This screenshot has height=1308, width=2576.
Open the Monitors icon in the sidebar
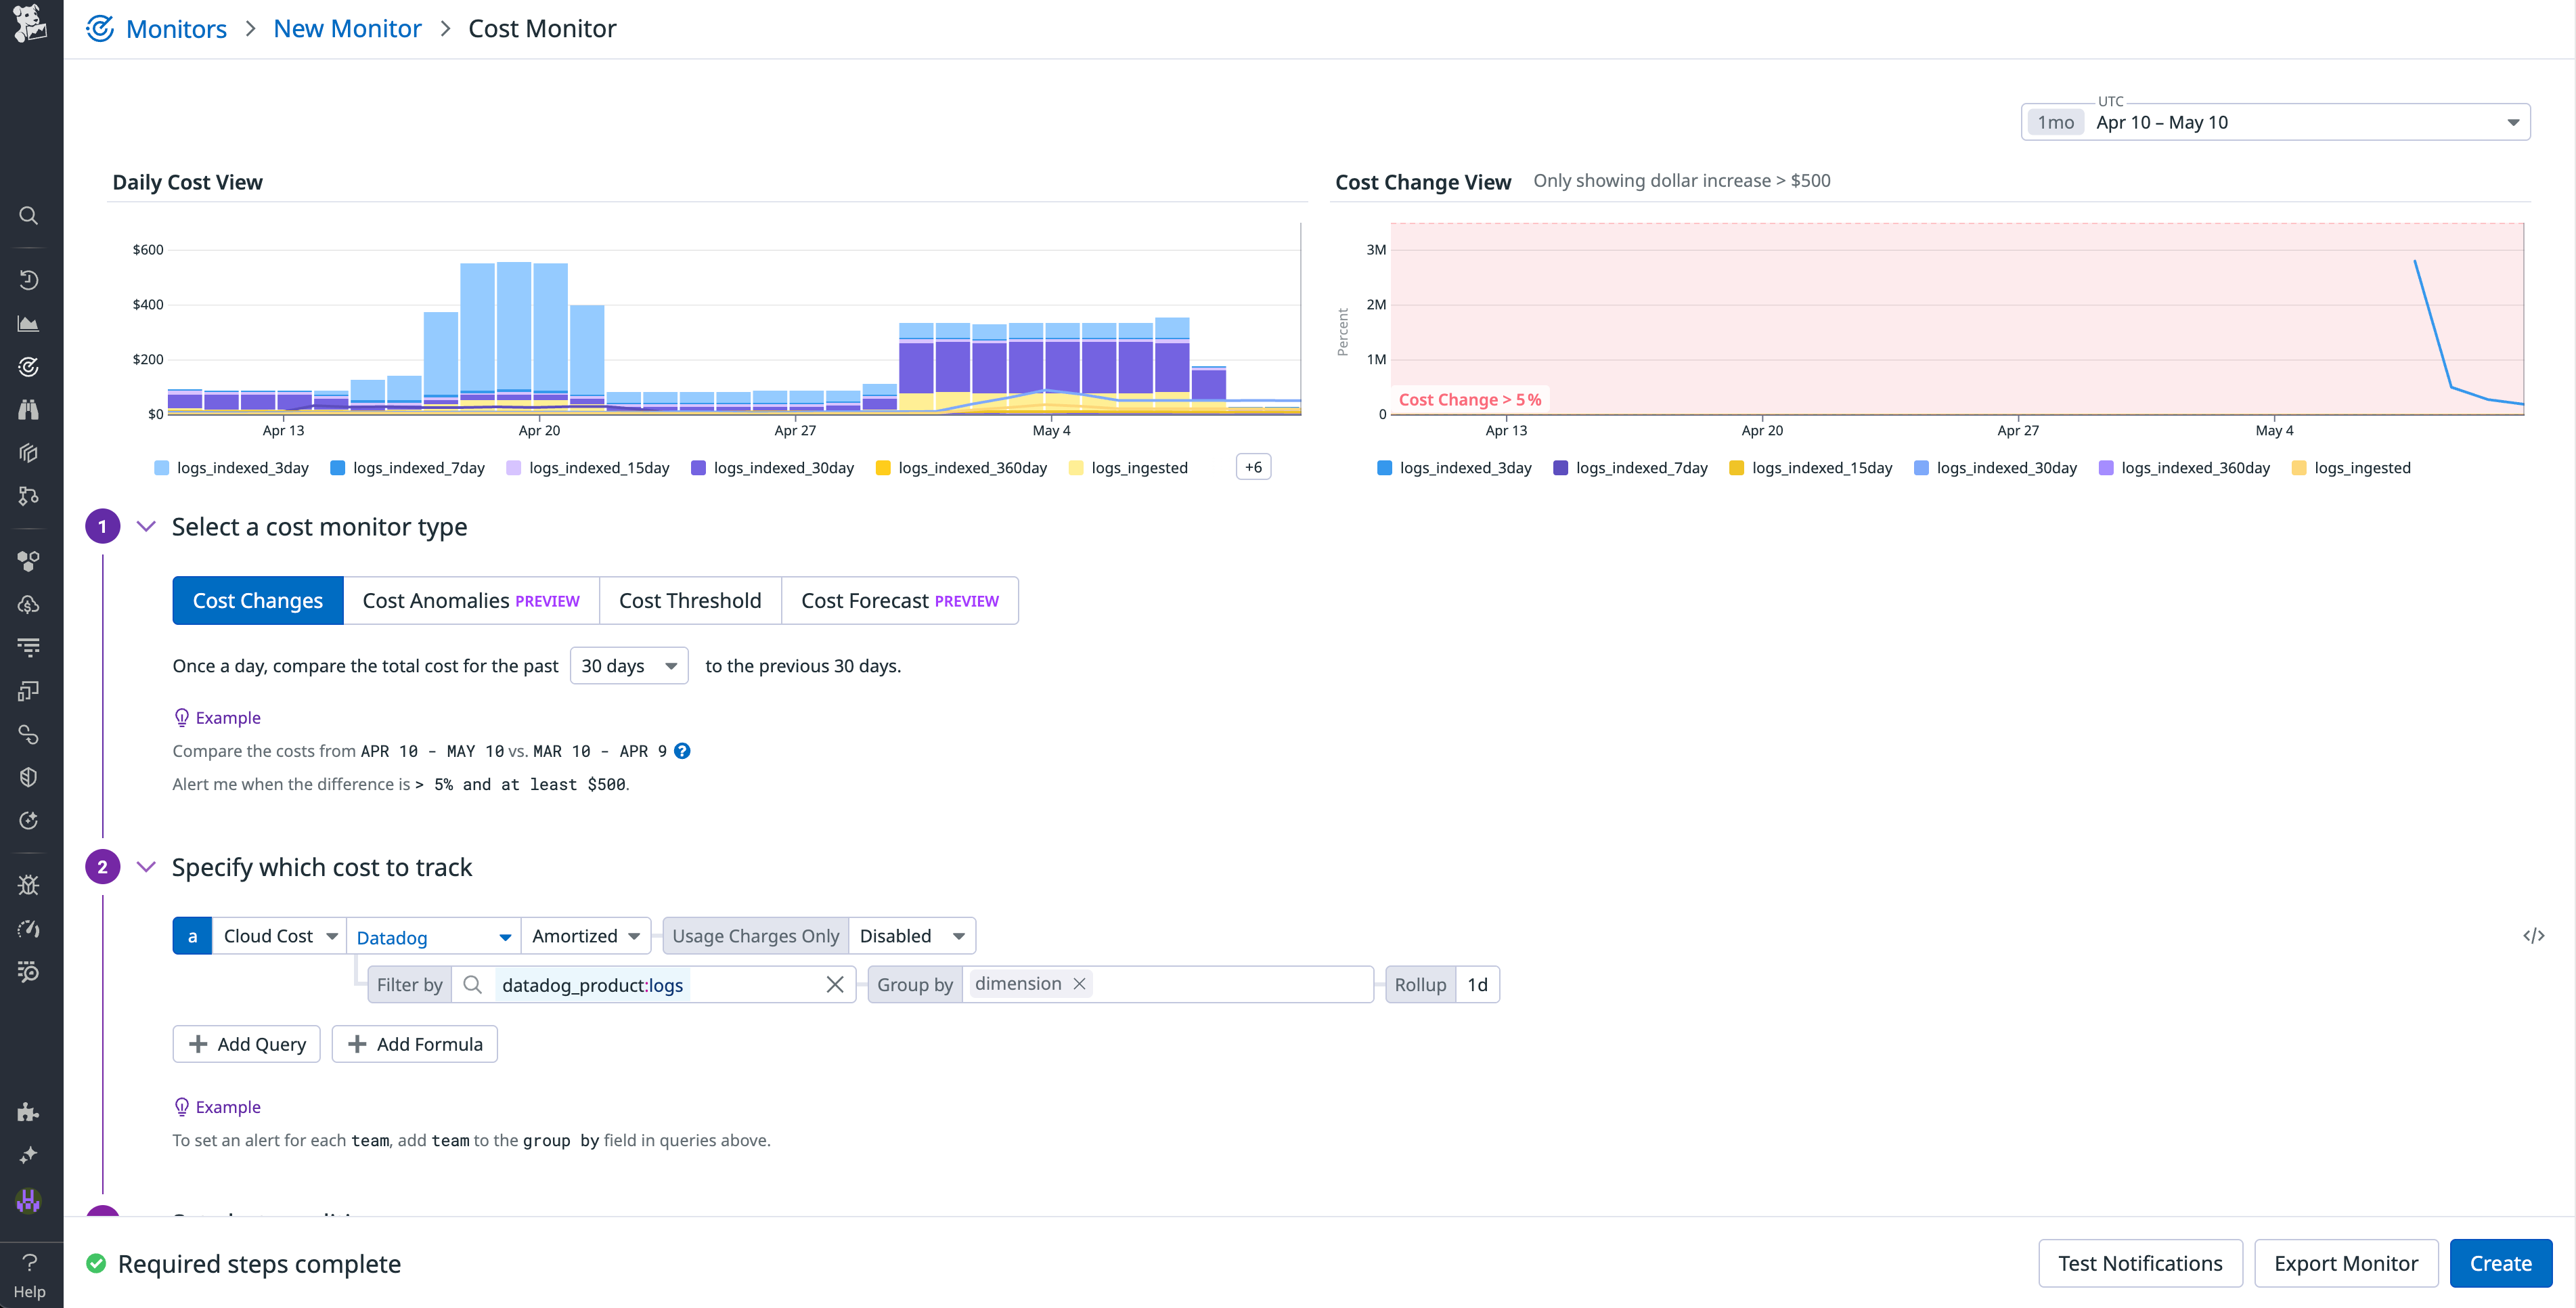click(x=29, y=366)
